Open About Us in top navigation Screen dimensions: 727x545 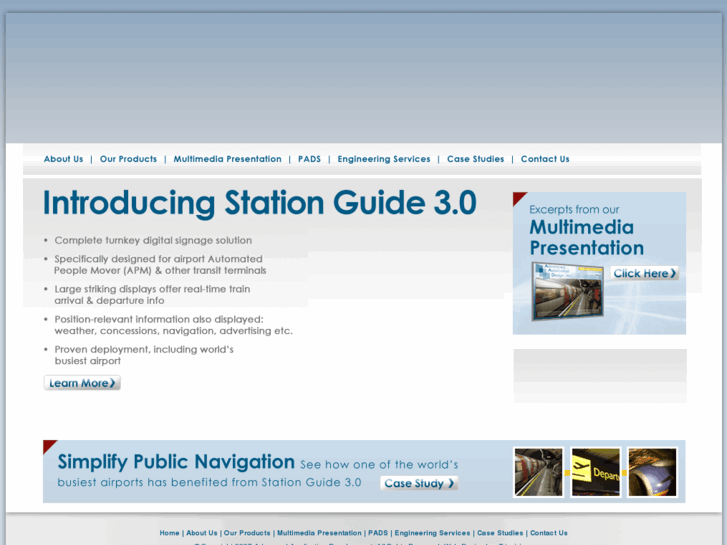[x=64, y=159]
